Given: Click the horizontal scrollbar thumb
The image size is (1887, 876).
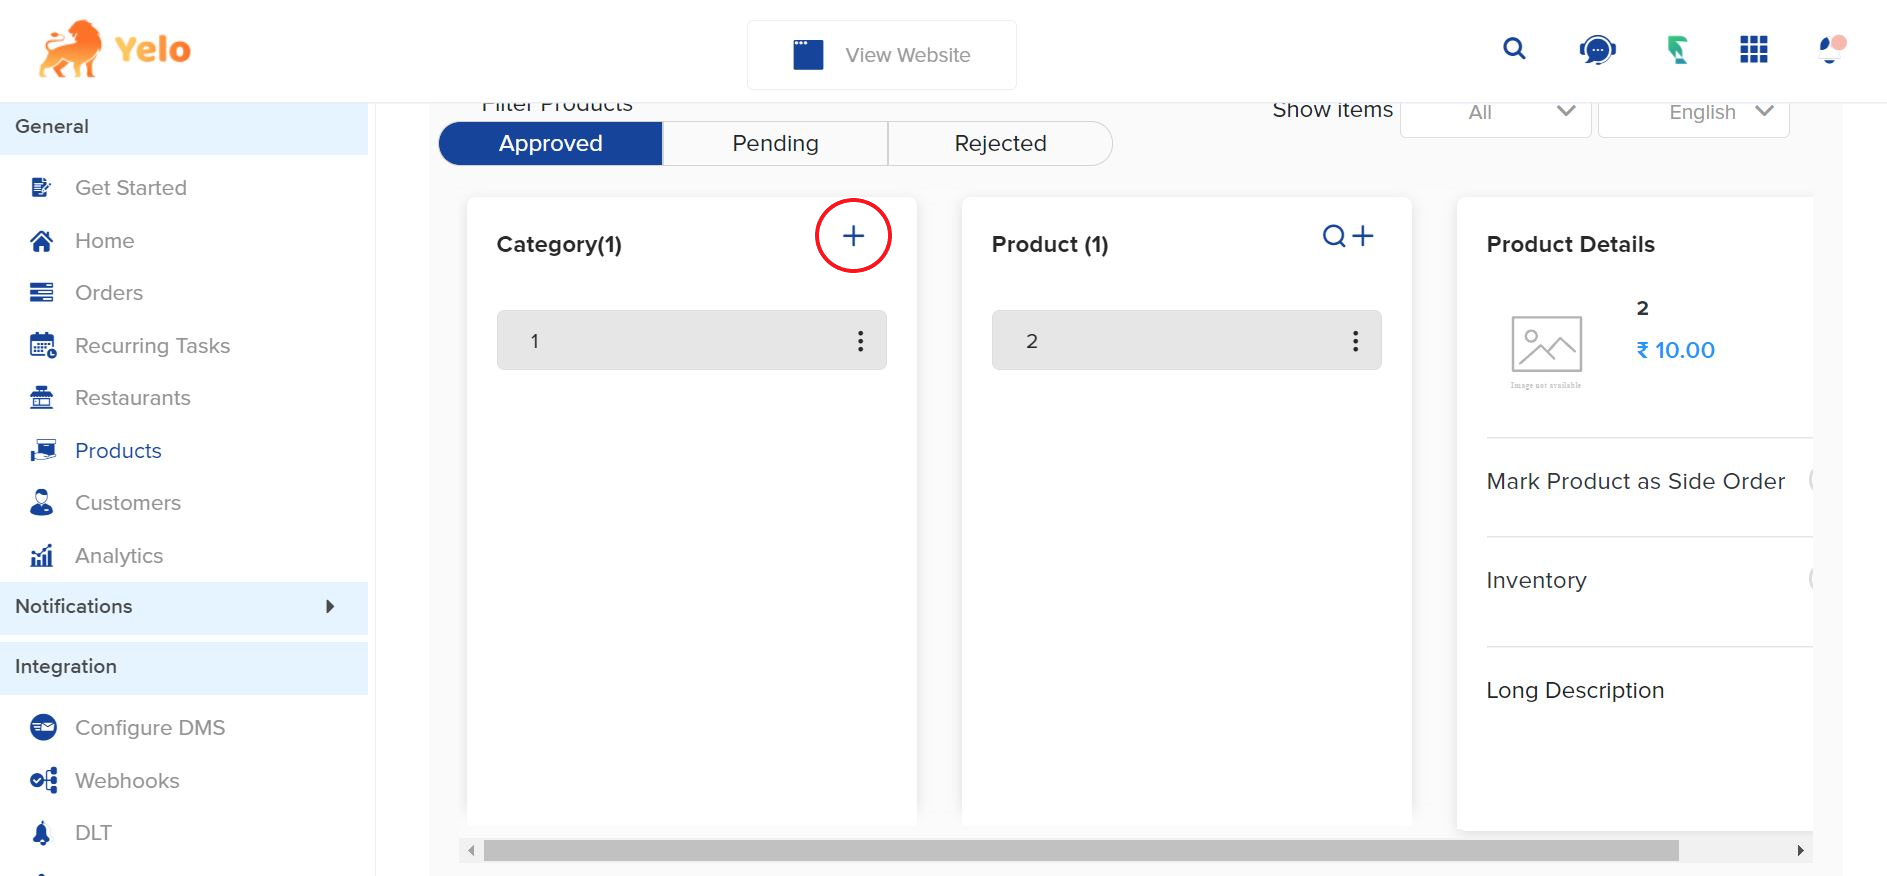Looking at the screenshot, I should (x=1081, y=850).
